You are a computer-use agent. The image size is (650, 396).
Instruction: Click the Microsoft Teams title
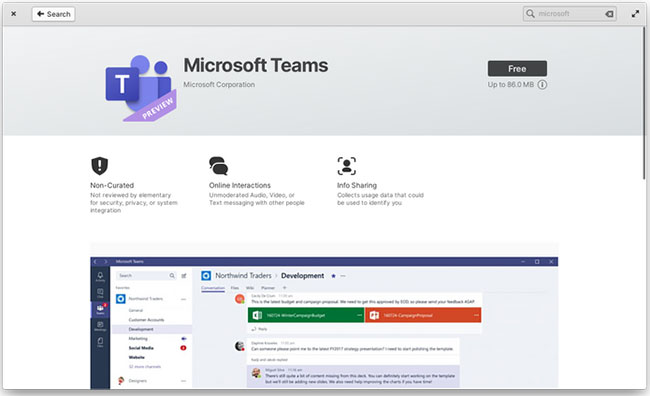pyautogui.click(x=256, y=66)
